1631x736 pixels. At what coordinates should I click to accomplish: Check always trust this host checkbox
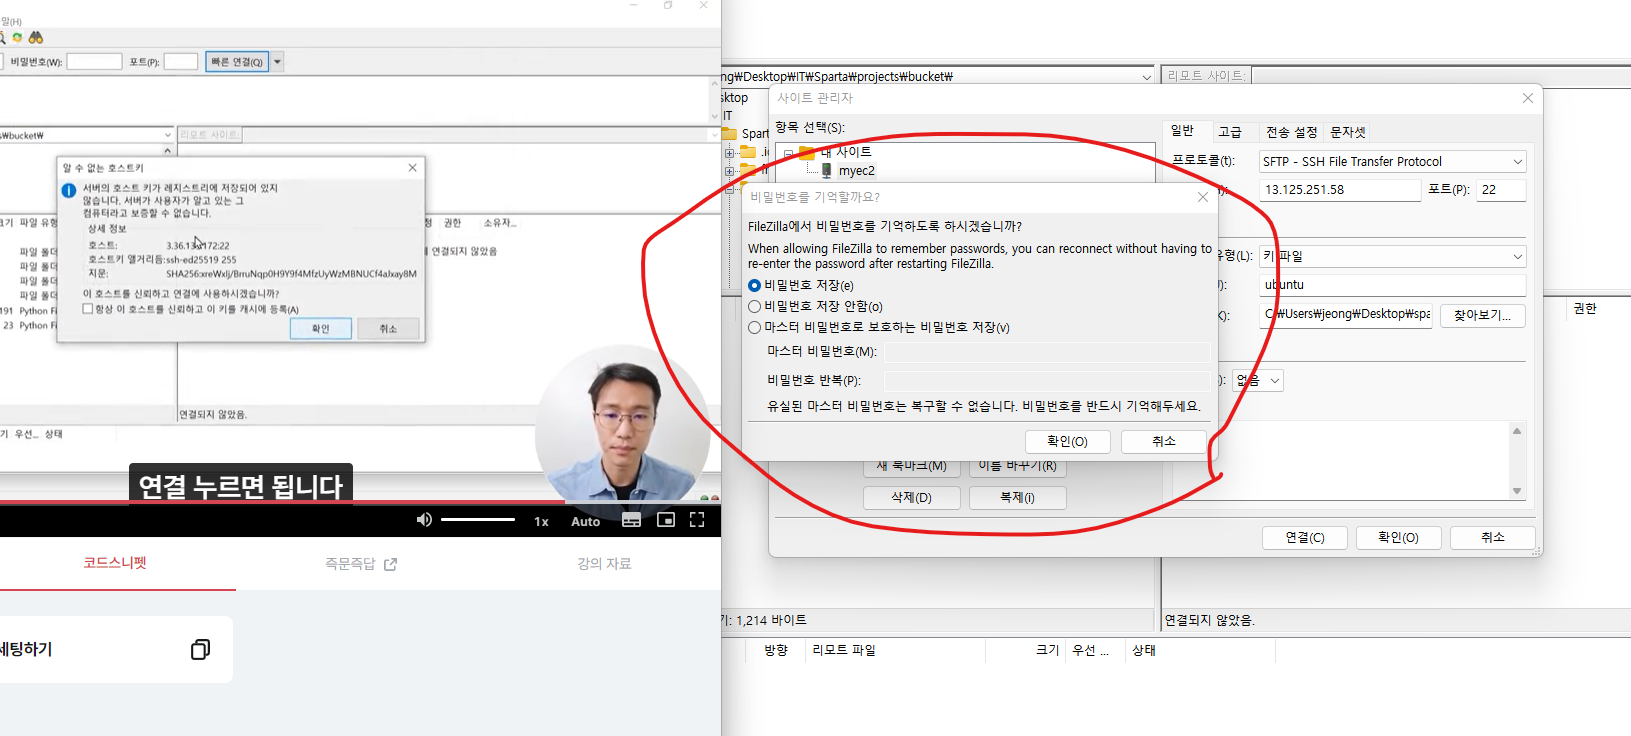click(88, 309)
